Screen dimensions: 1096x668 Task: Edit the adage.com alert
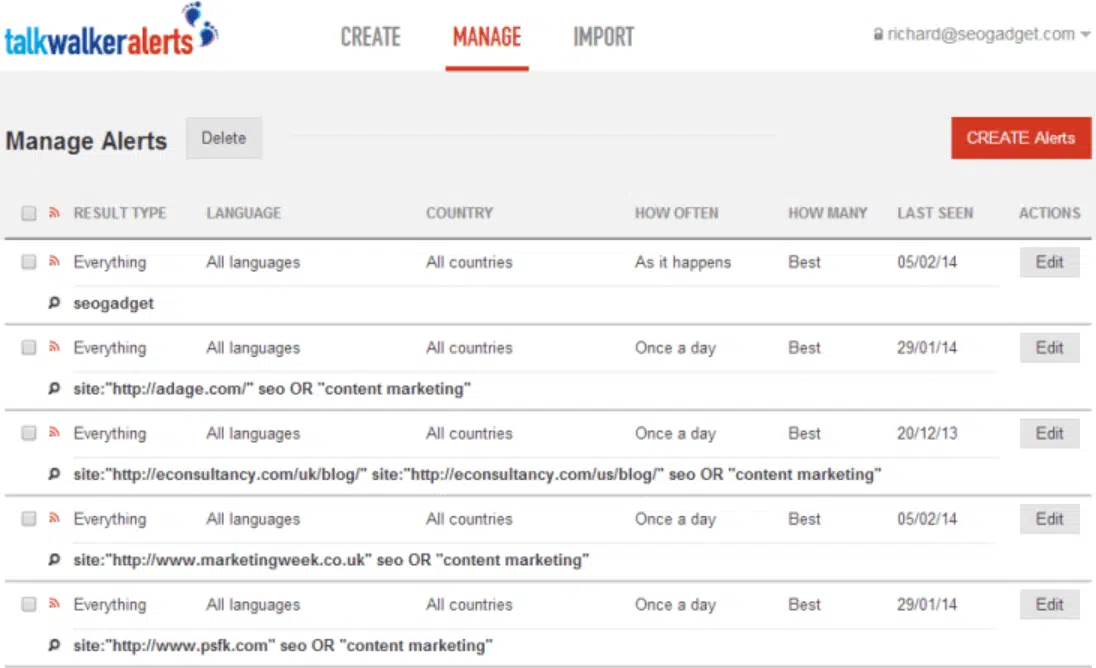(x=1049, y=348)
